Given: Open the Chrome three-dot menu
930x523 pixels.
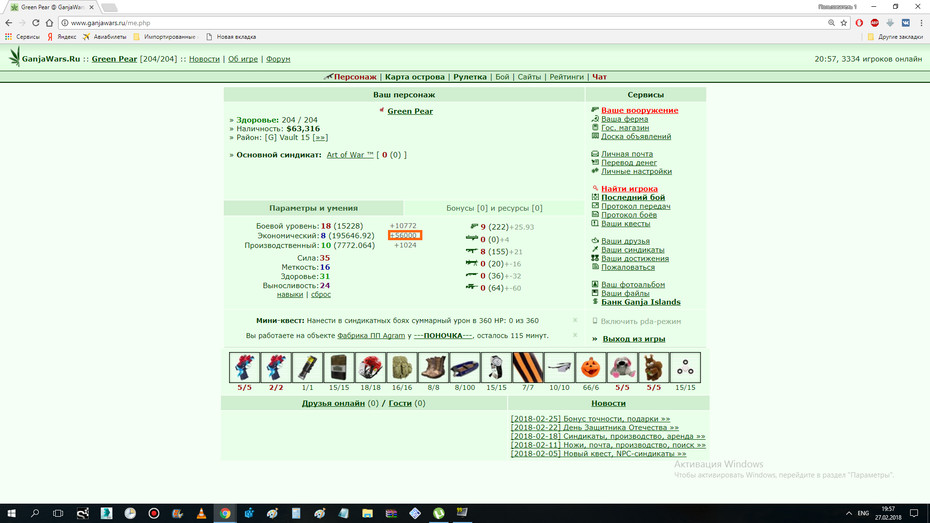Looking at the screenshot, I should click(x=921, y=23).
